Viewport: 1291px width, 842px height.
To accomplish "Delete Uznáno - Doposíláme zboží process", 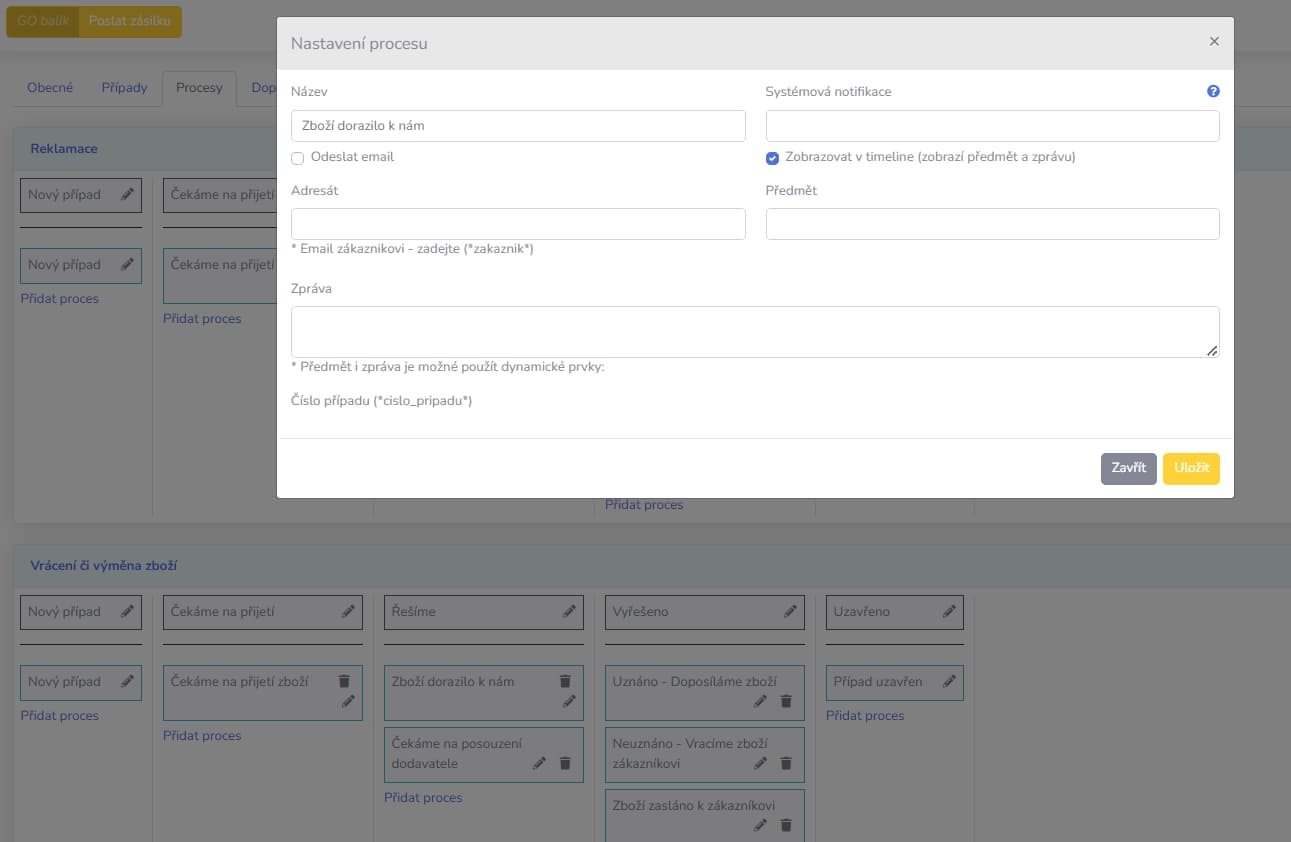I will click(786, 702).
